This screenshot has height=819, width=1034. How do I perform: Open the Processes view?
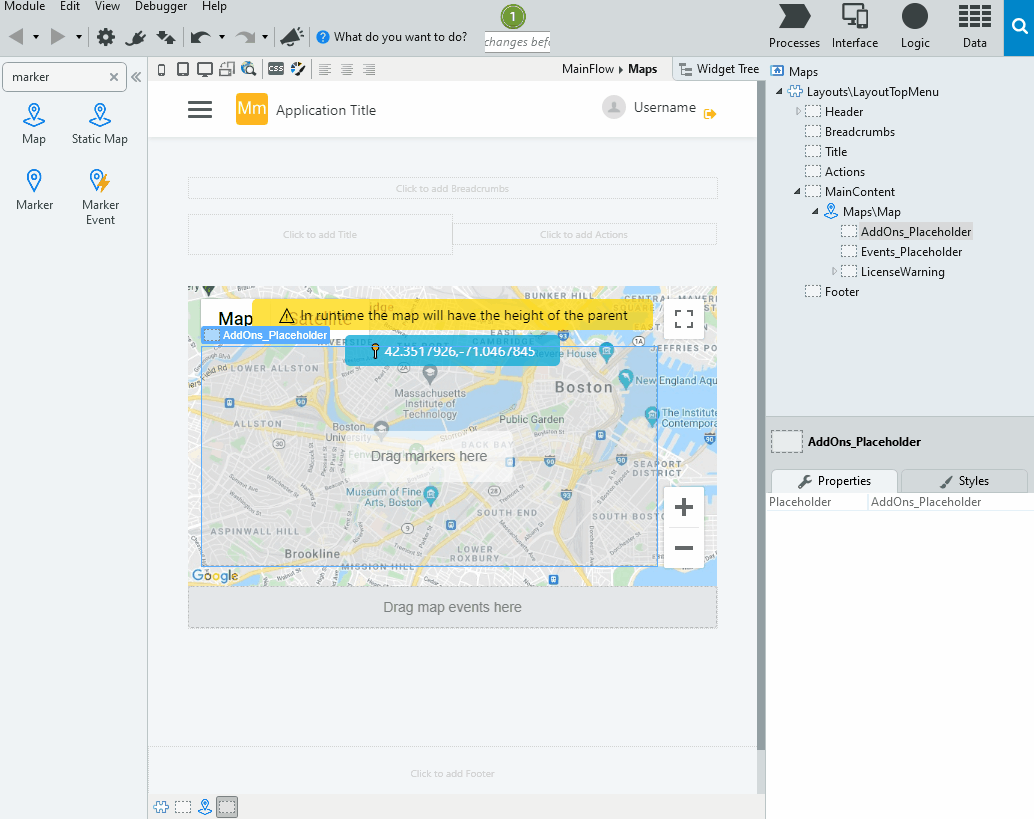(x=793, y=25)
